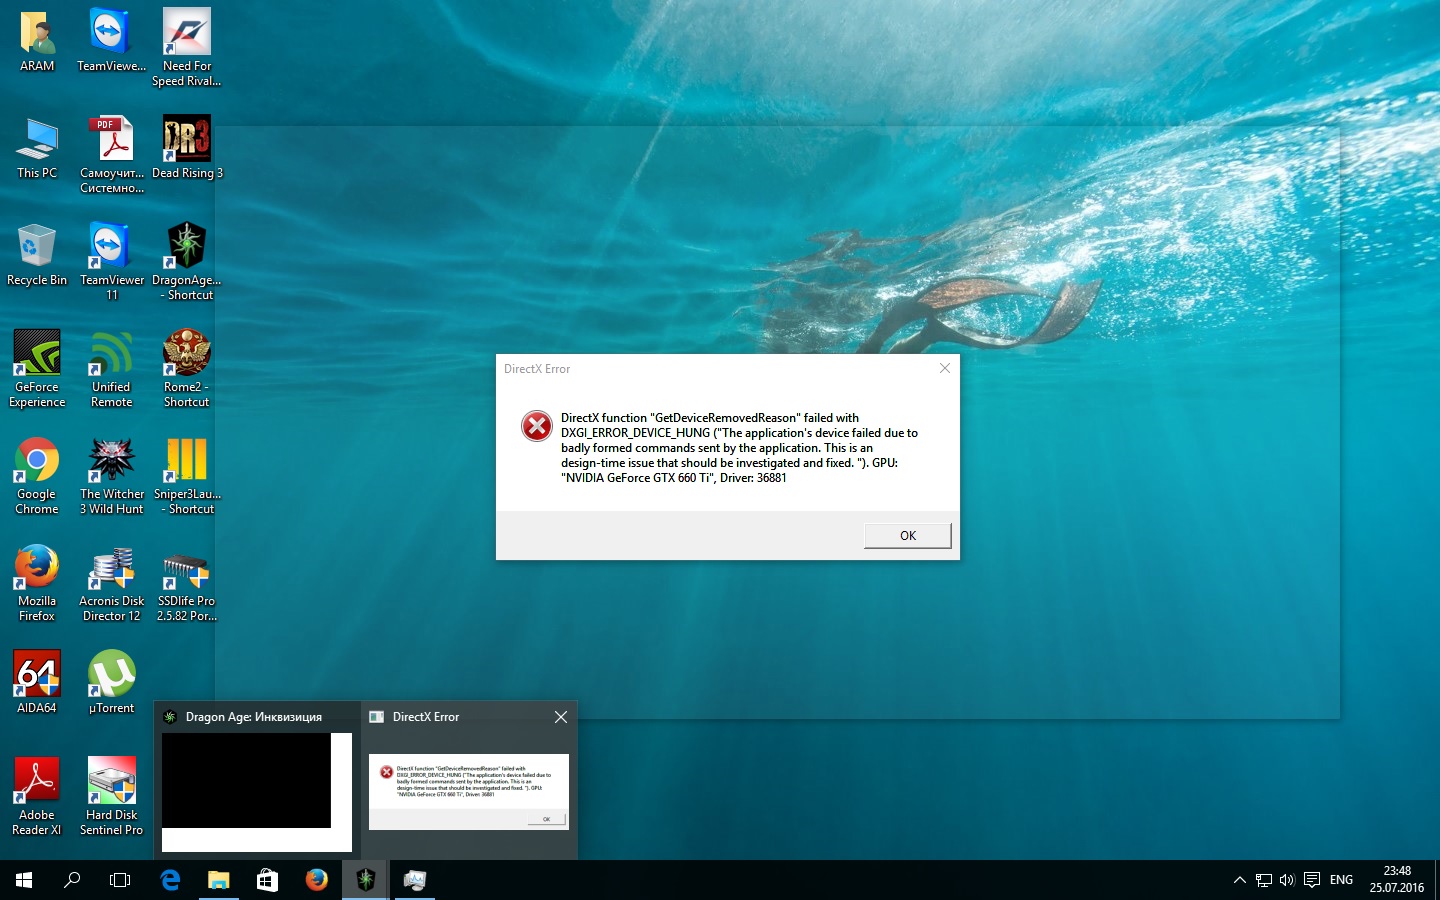Screen dimensions: 1440x900
Task: Launch the Unified Remote shortcut
Action: pyautogui.click(x=112, y=369)
